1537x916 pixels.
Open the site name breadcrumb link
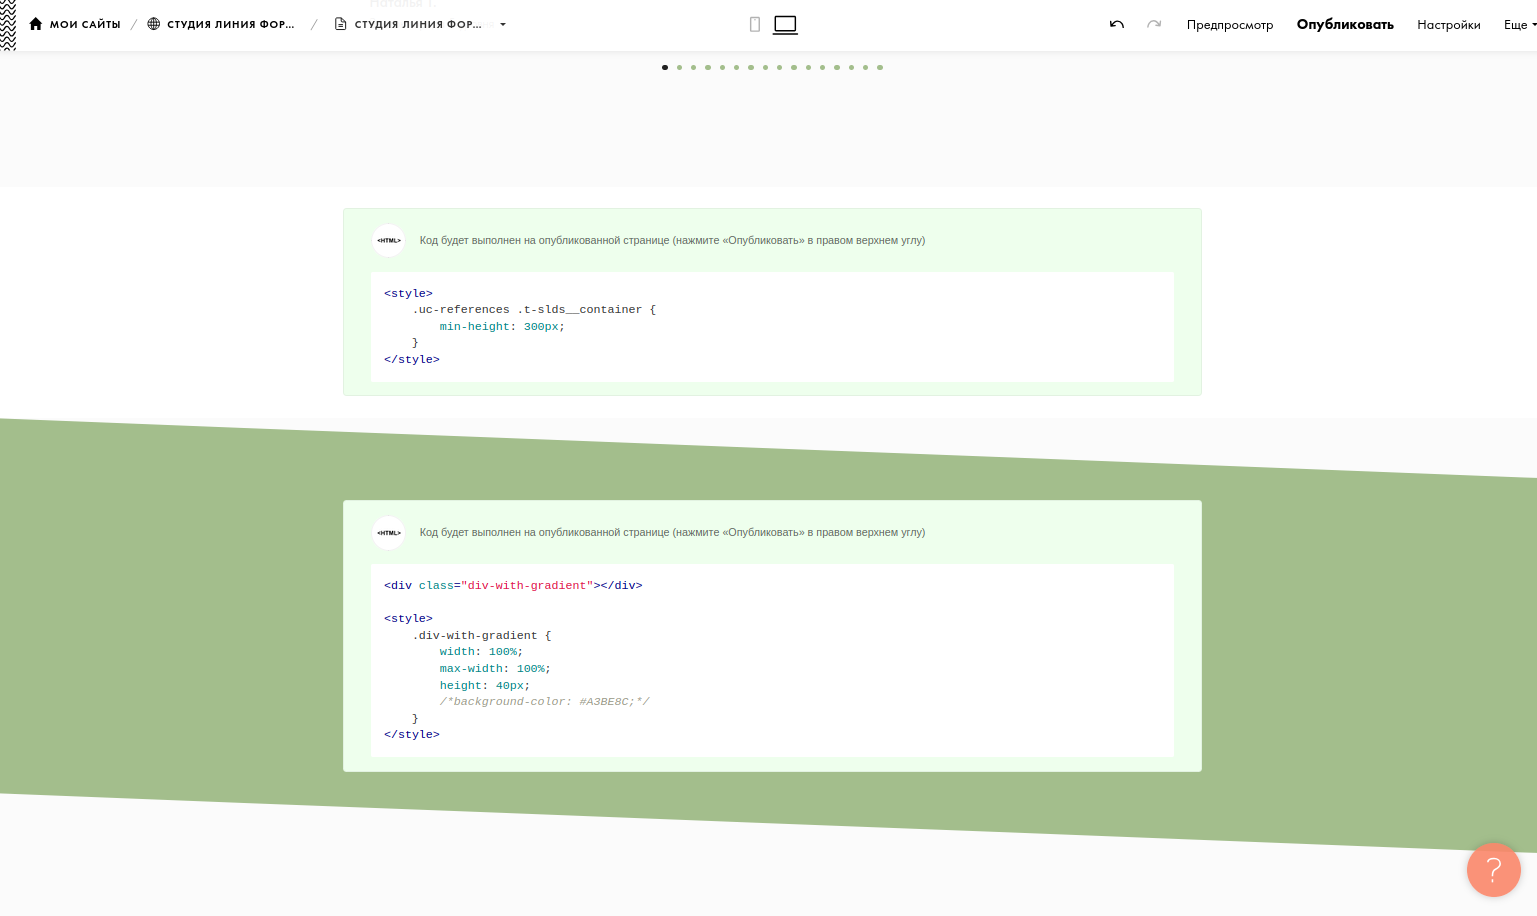click(231, 24)
